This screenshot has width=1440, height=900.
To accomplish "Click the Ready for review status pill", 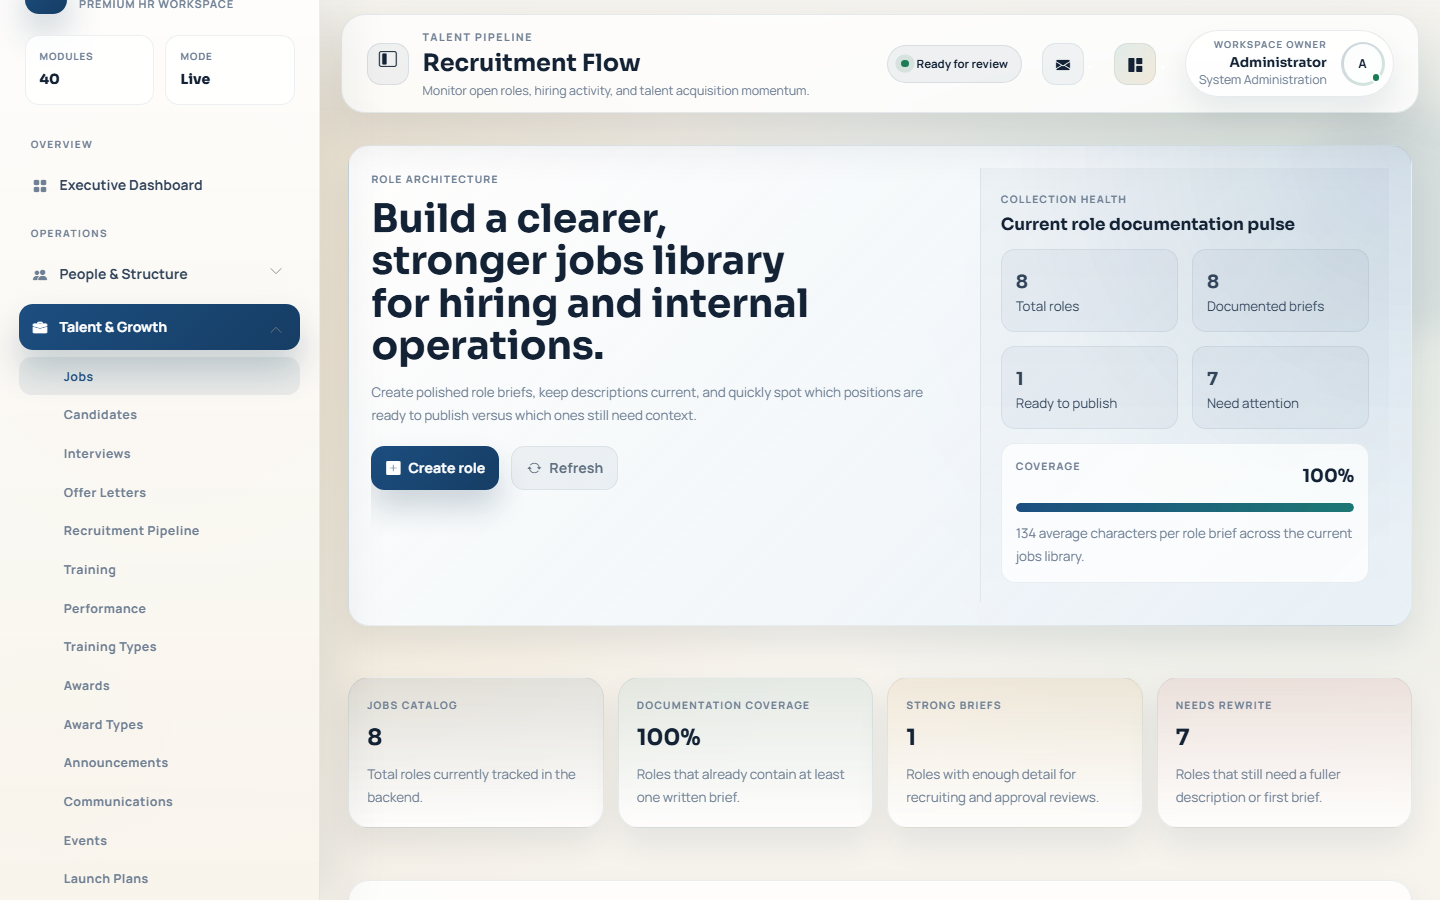I will pos(954,64).
